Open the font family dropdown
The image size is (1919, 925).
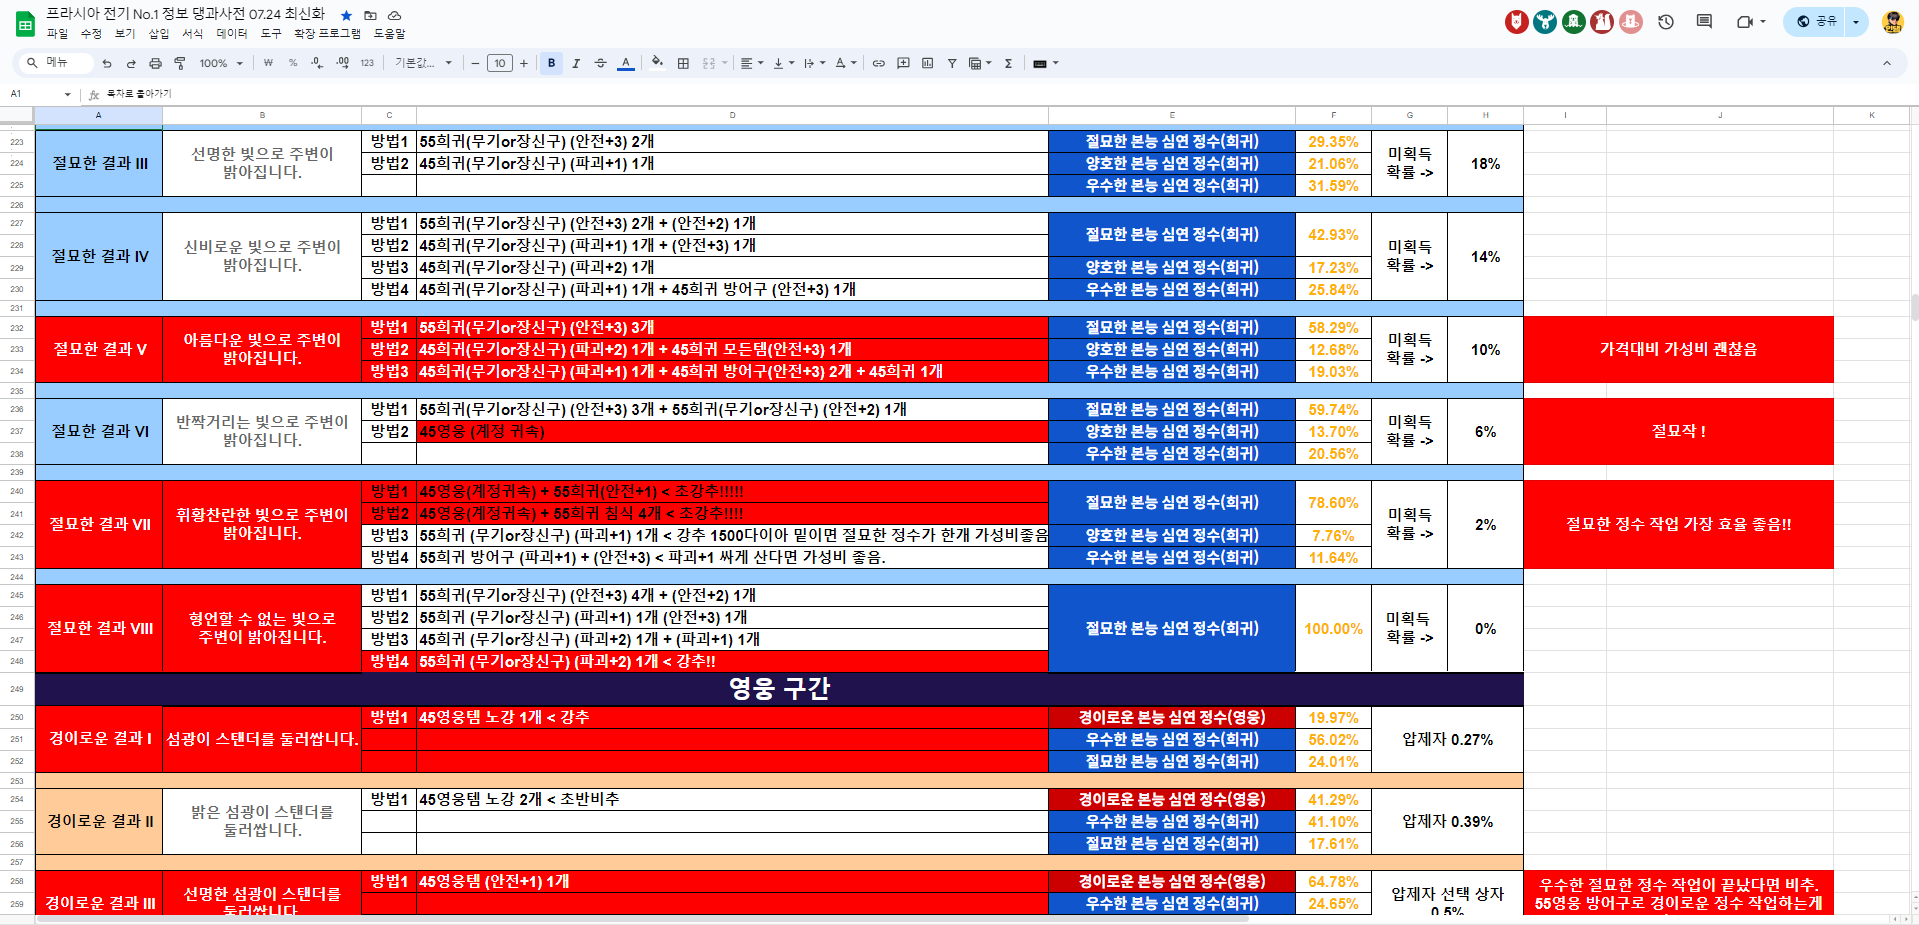tap(423, 63)
